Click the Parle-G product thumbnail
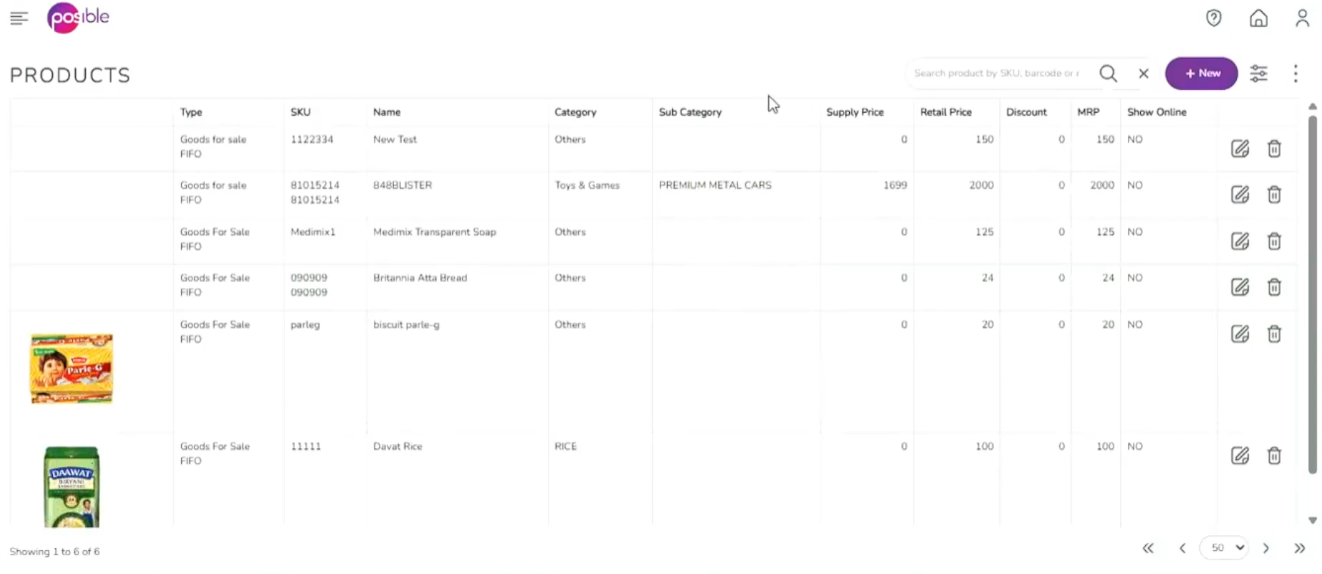Image resolution: width=1322 pixels, height=574 pixels. click(x=71, y=368)
